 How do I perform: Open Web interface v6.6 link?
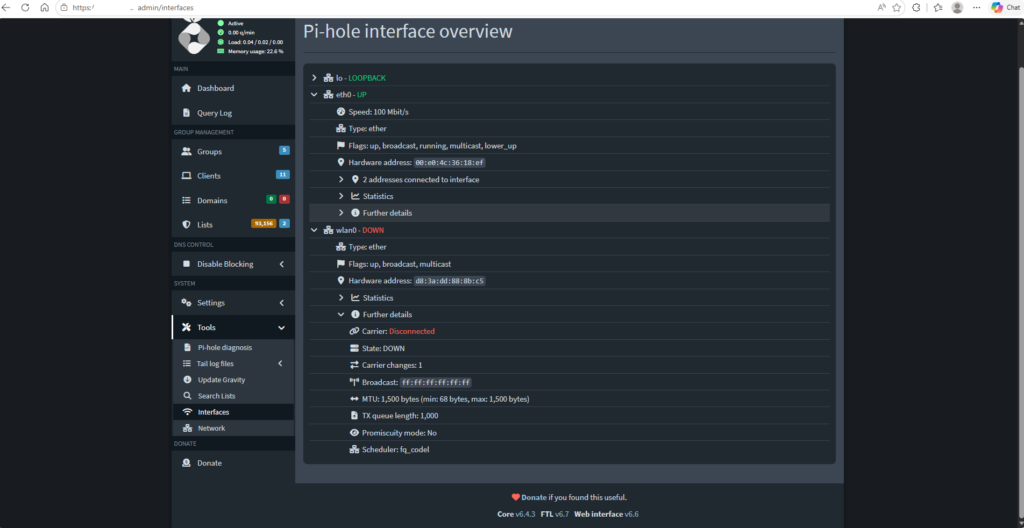coord(632,514)
